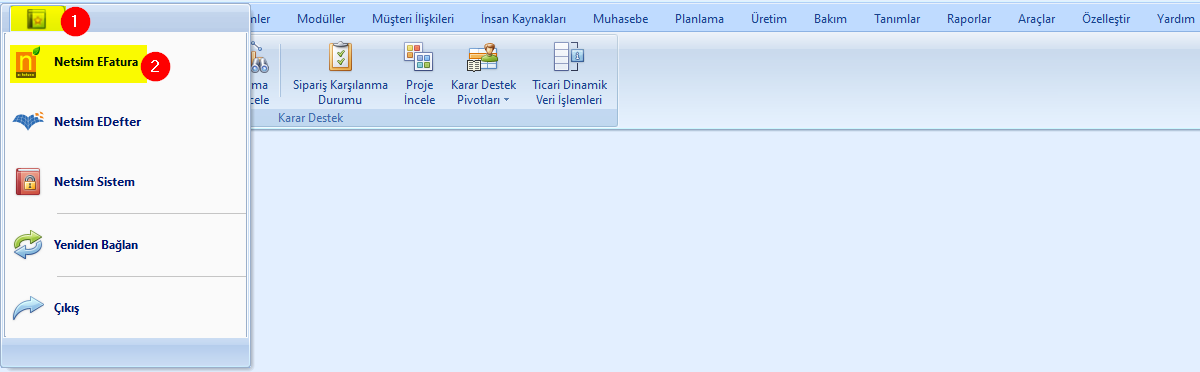Select the İnsan Kaynakları tab
Image resolution: width=1200 pixels, height=372 pixels.
click(x=524, y=19)
